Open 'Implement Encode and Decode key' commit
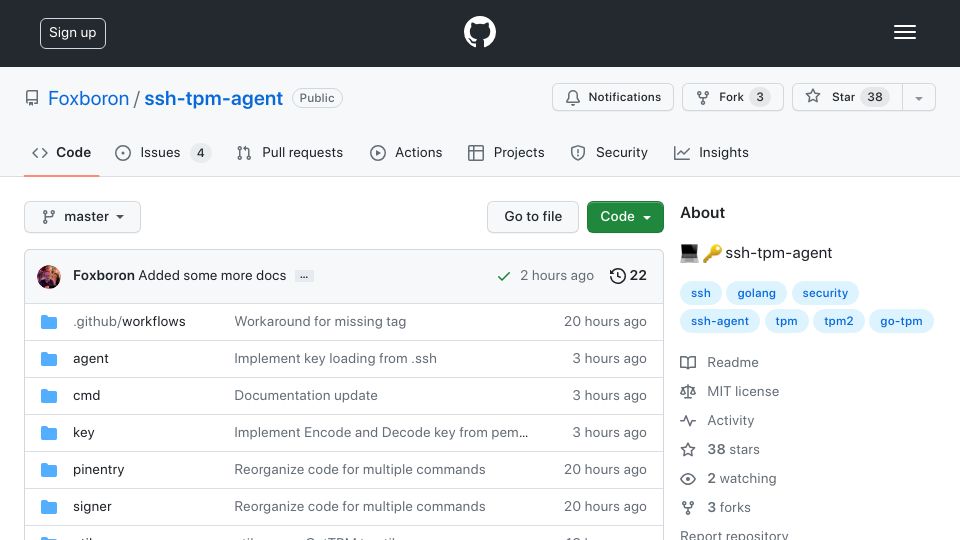The width and height of the screenshot is (960, 540). 381,433
